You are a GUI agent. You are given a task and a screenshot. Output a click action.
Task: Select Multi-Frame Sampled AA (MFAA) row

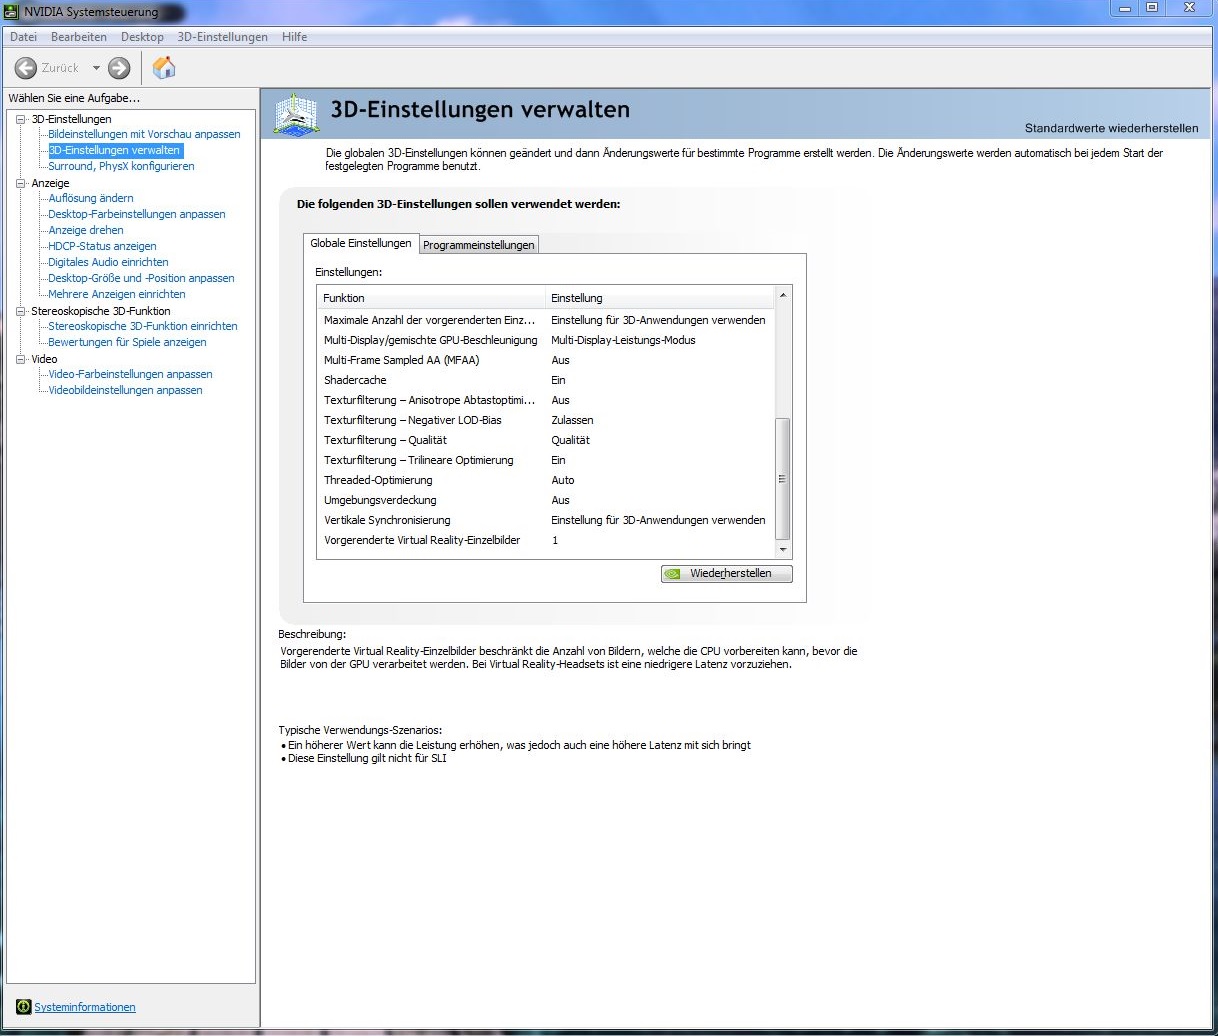(x=546, y=360)
